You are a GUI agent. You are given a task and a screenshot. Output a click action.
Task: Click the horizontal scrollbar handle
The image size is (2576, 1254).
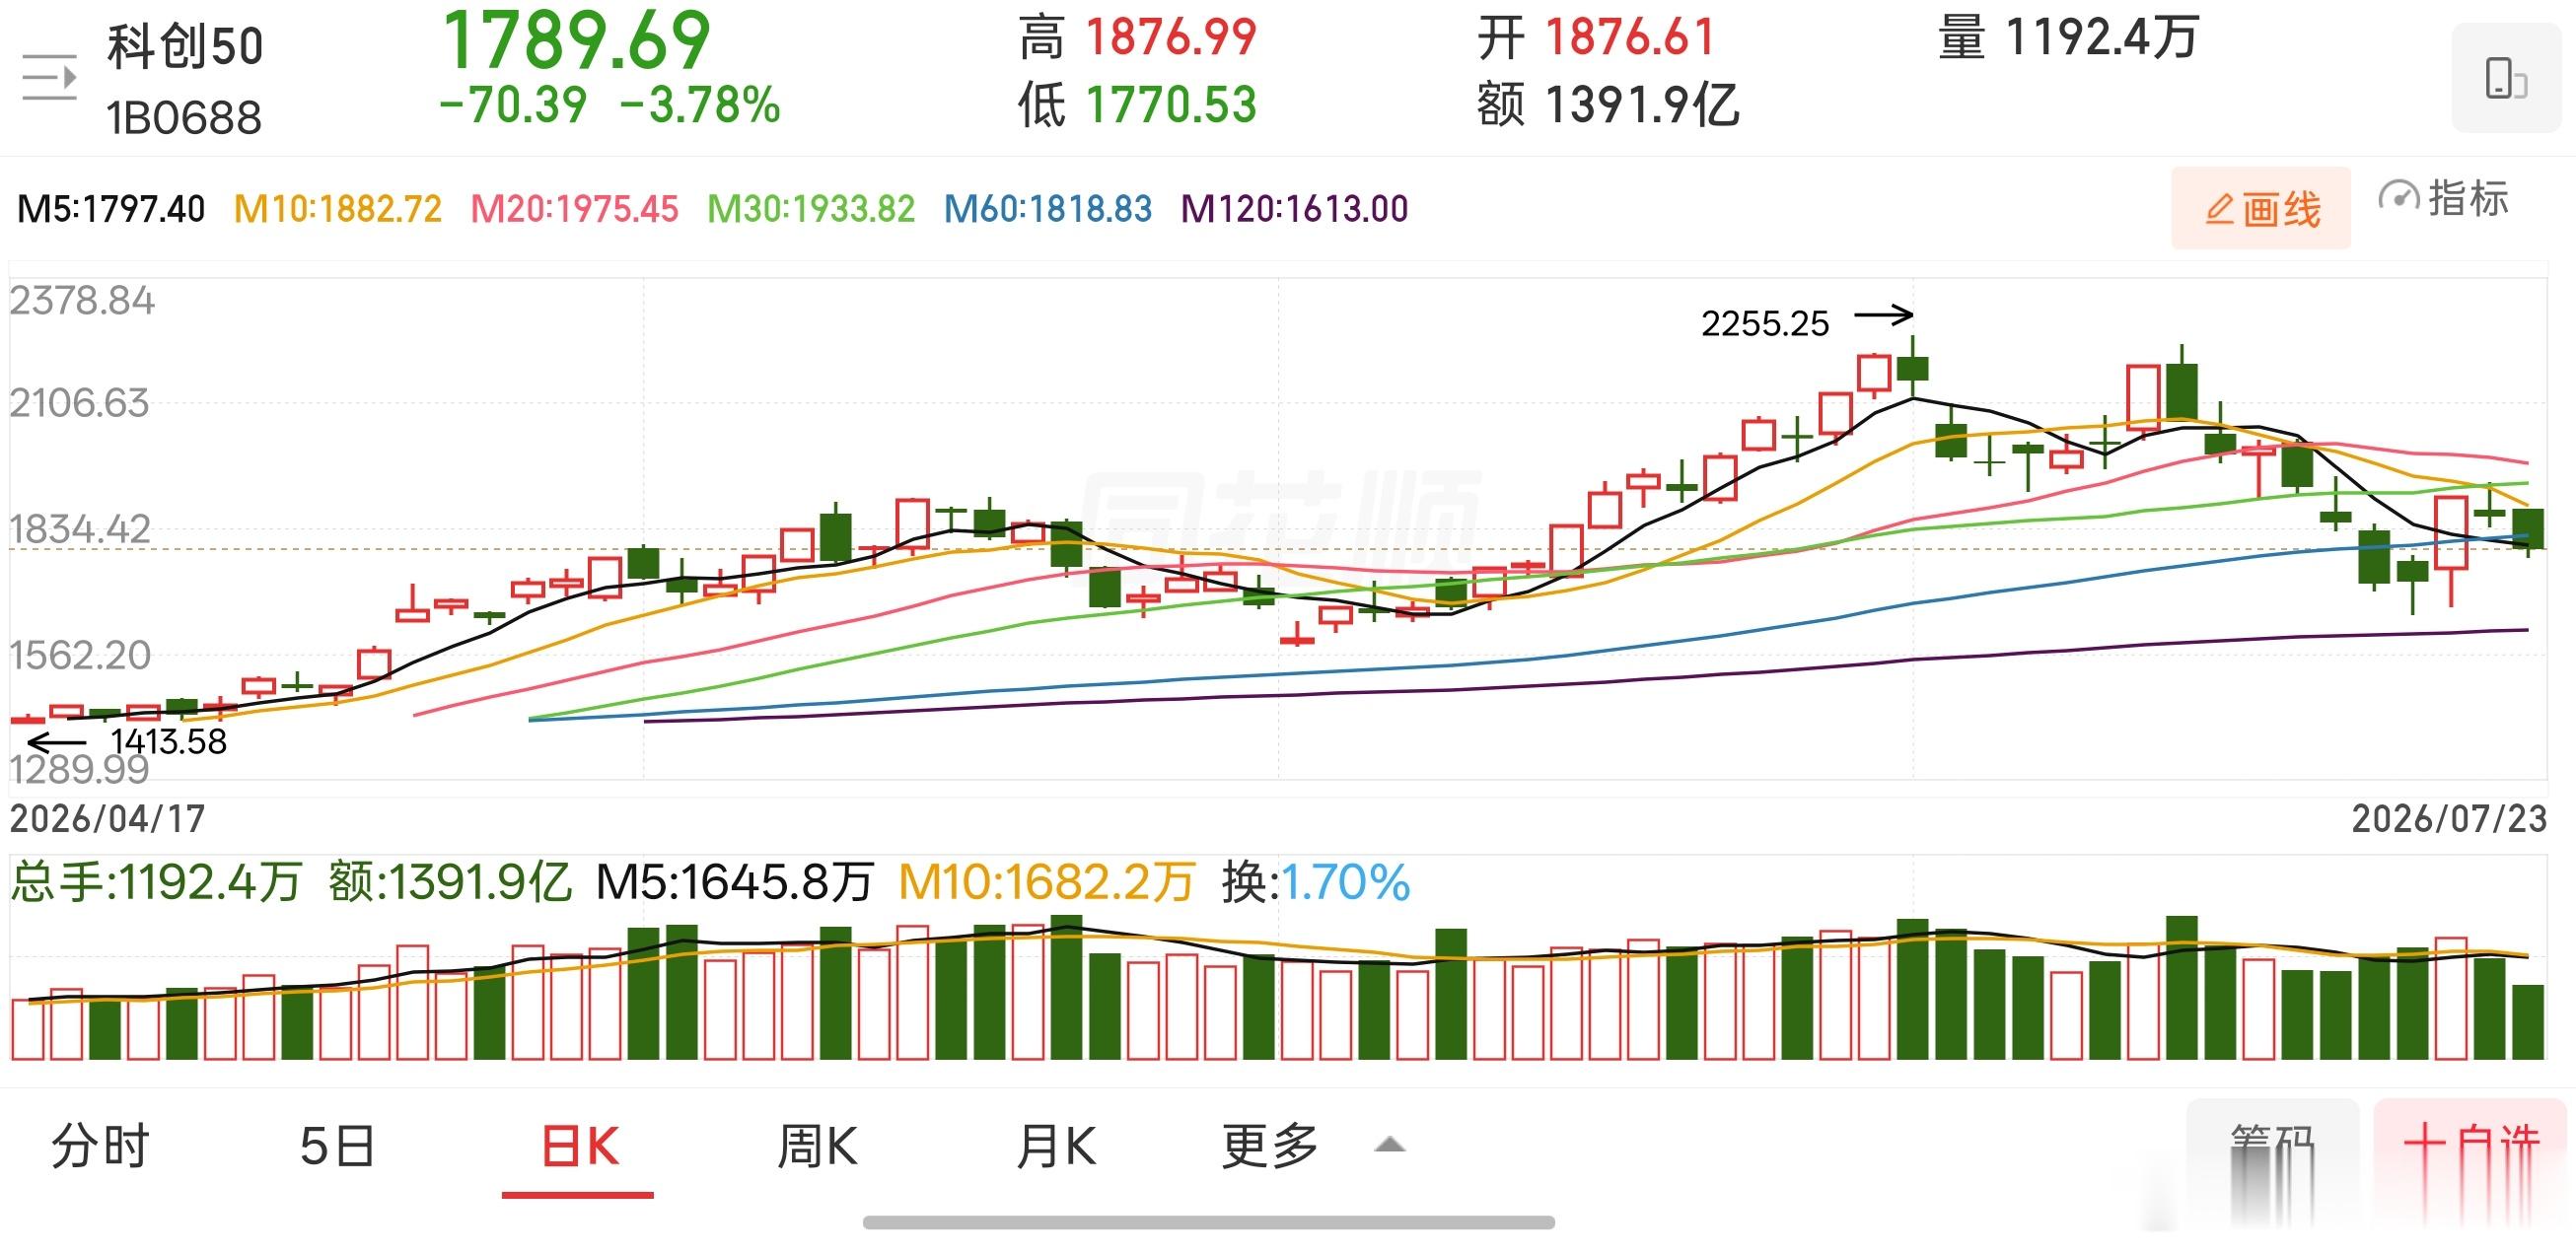point(1208,1222)
